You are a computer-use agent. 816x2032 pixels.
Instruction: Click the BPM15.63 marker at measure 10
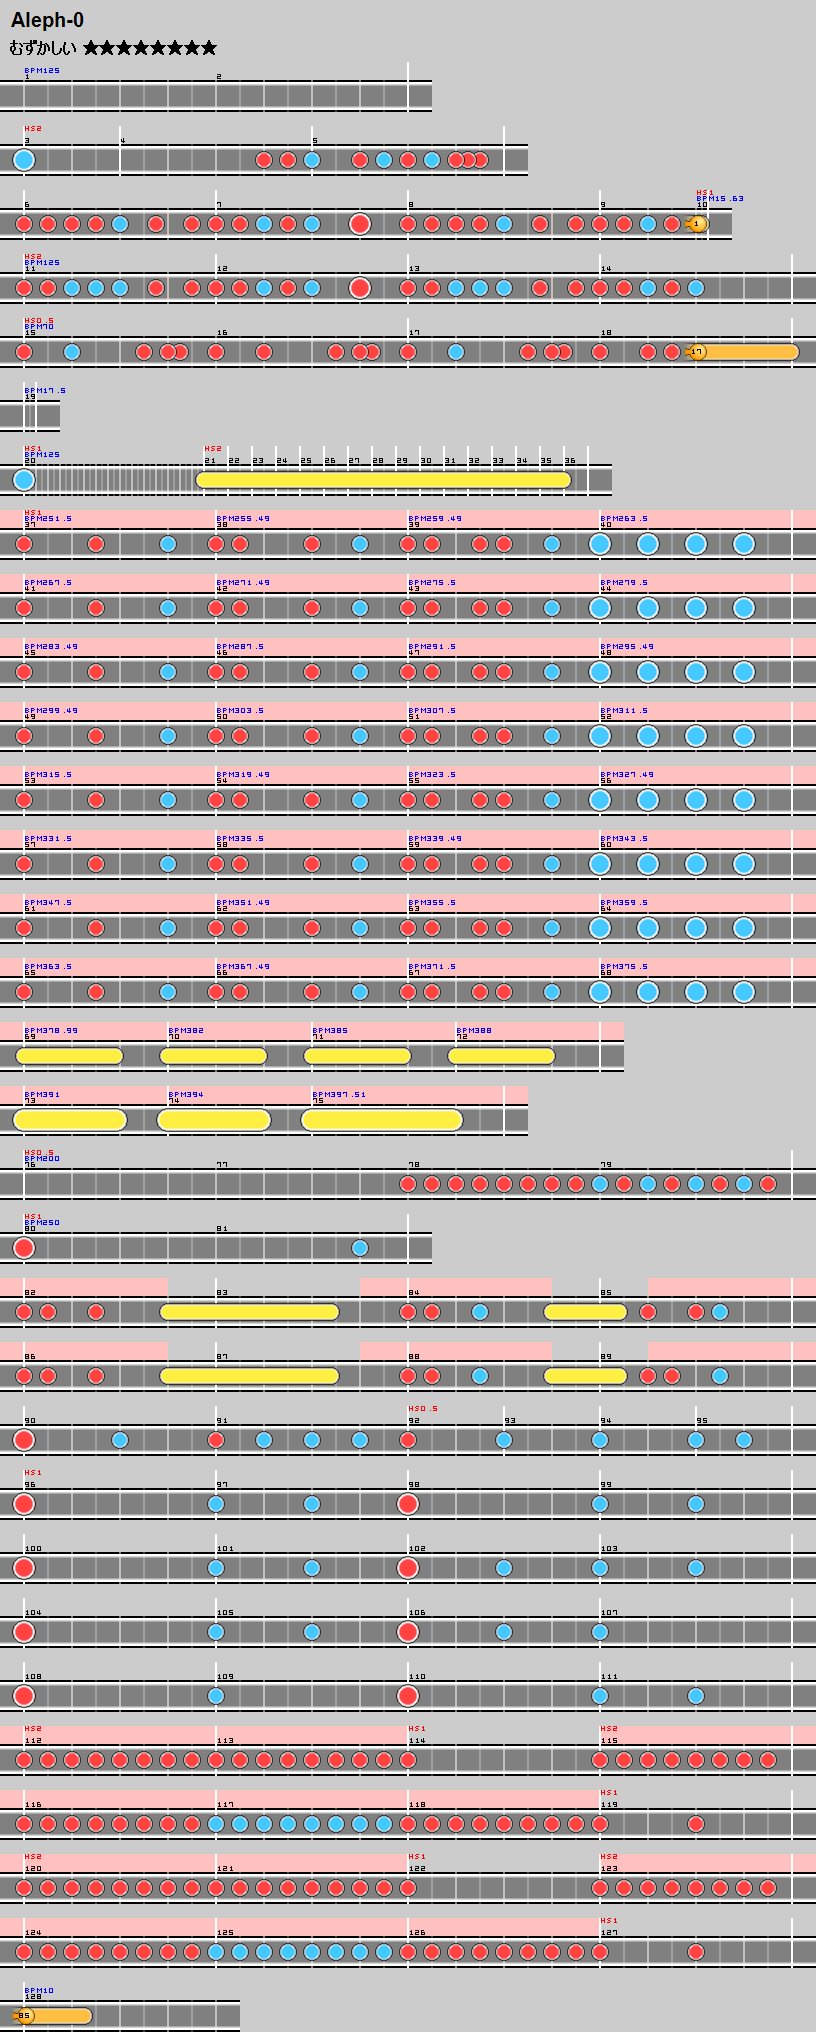pos(720,199)
